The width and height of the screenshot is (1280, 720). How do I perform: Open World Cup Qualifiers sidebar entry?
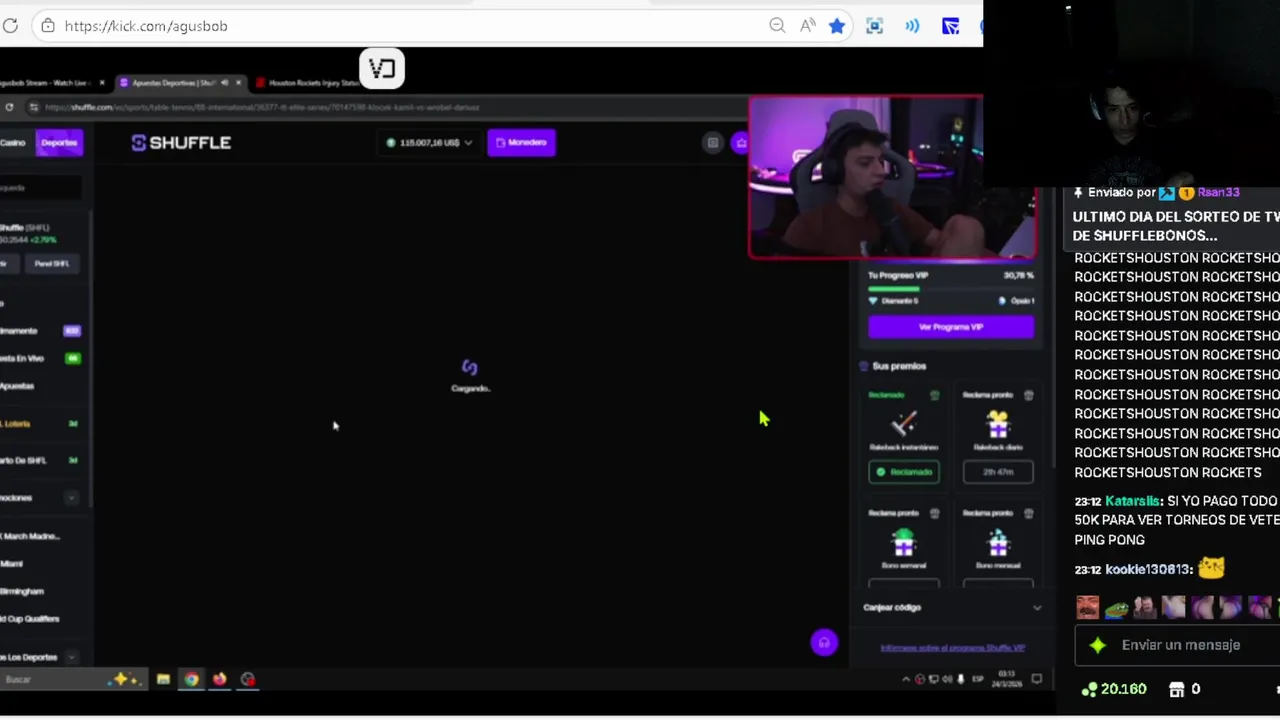pos(31,619)
